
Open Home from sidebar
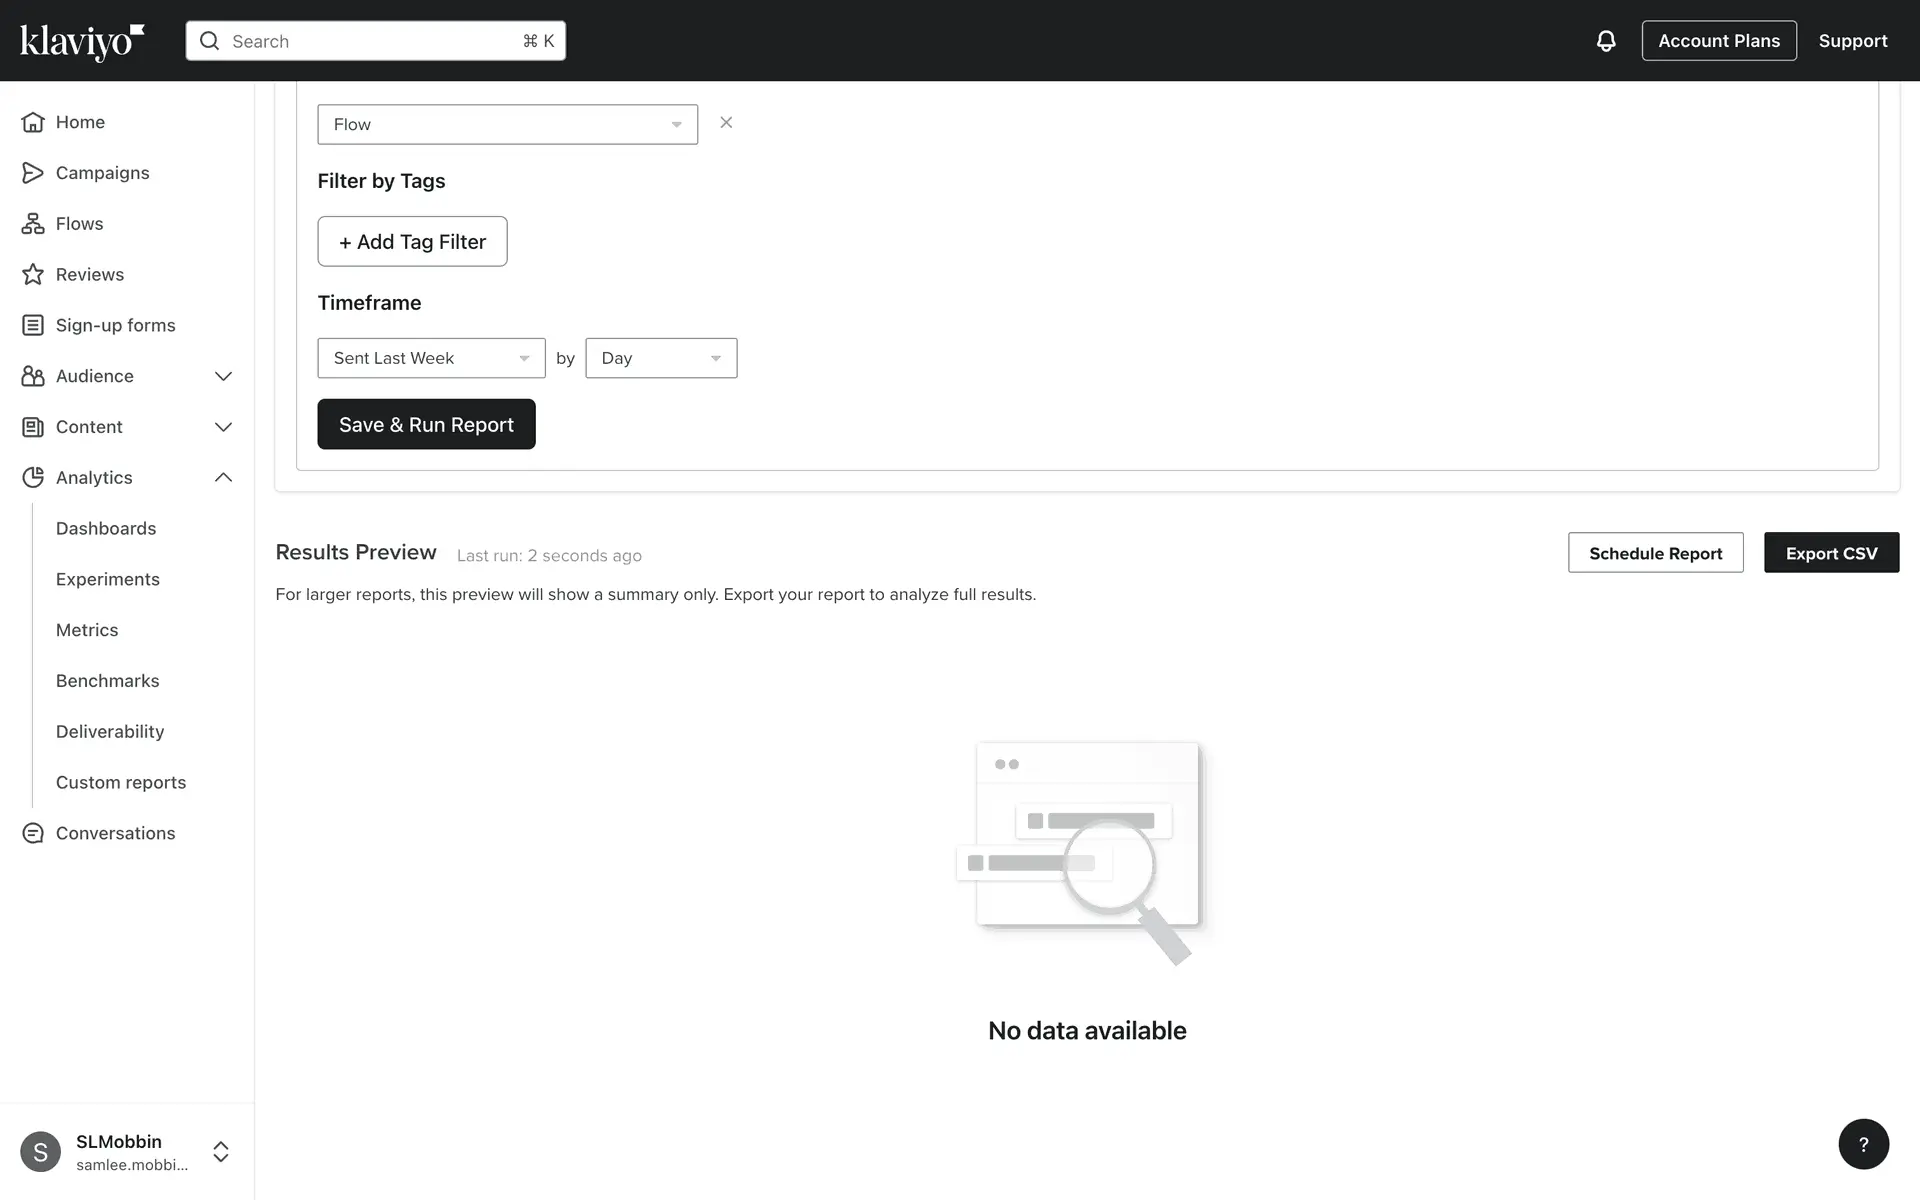[x=80, y=122]
